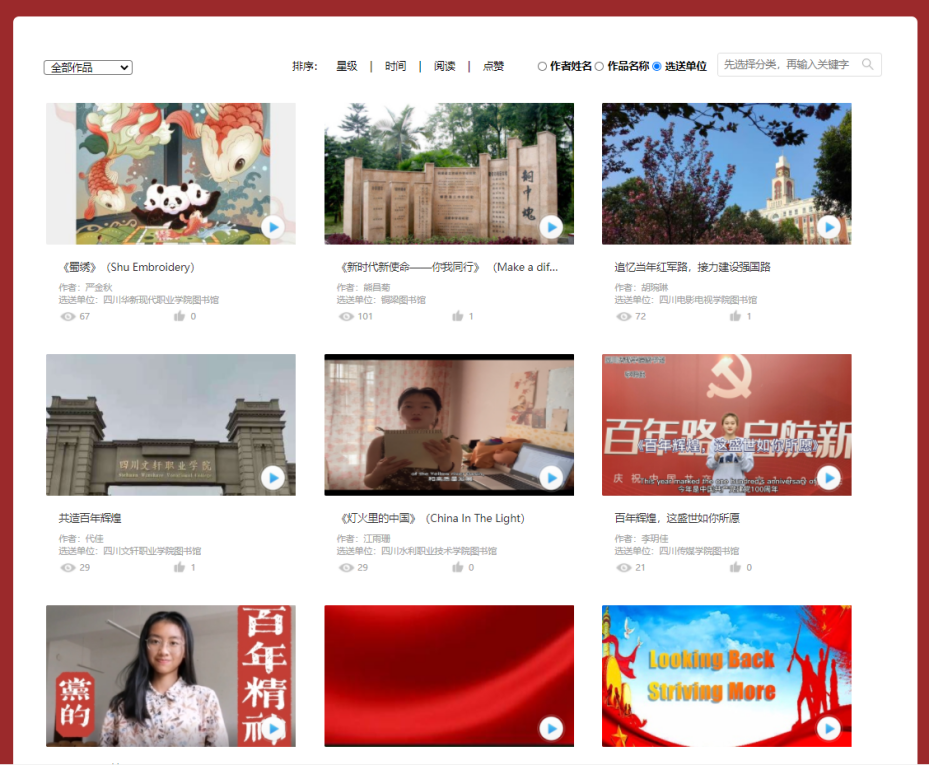Select the 作者姓名 radio button
The height and width of the screenshot is (765, 929).
pos(542,67)
